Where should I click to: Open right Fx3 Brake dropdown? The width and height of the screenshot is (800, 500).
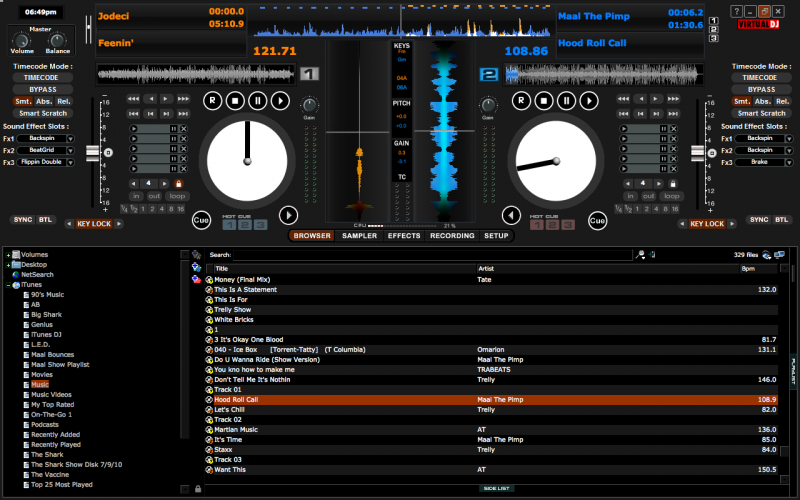[789, 162]
